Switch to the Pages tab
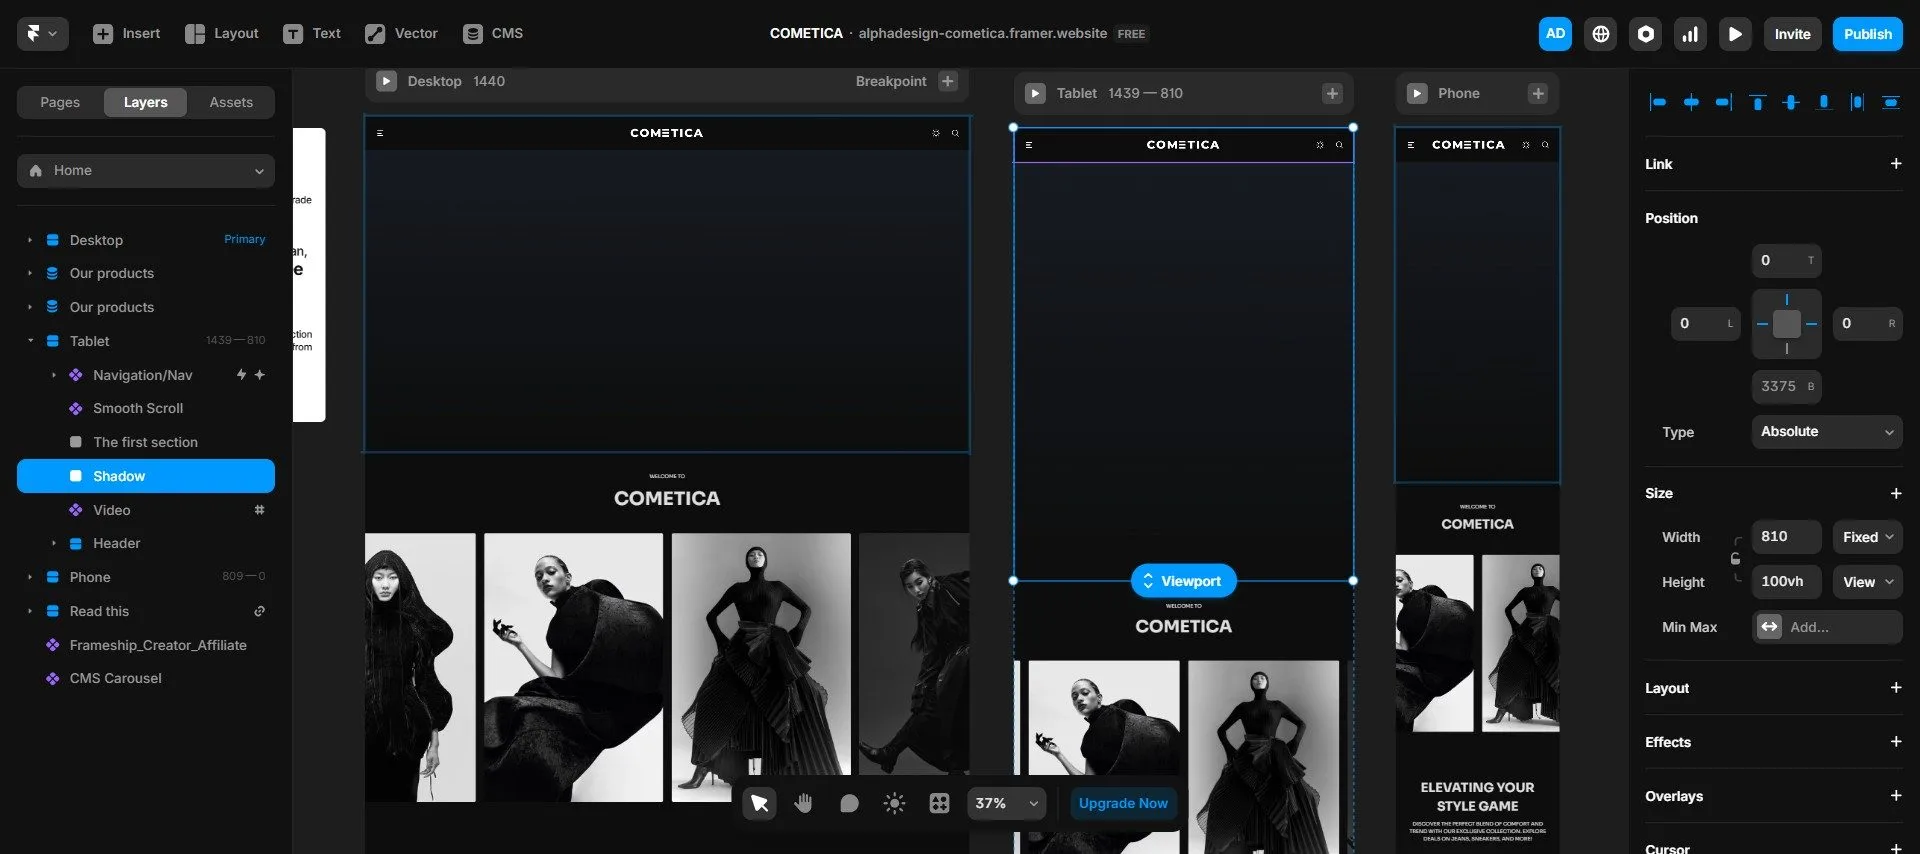Image resolution: width=1920 pixels, height=854 pixels. tap(60, 102)
